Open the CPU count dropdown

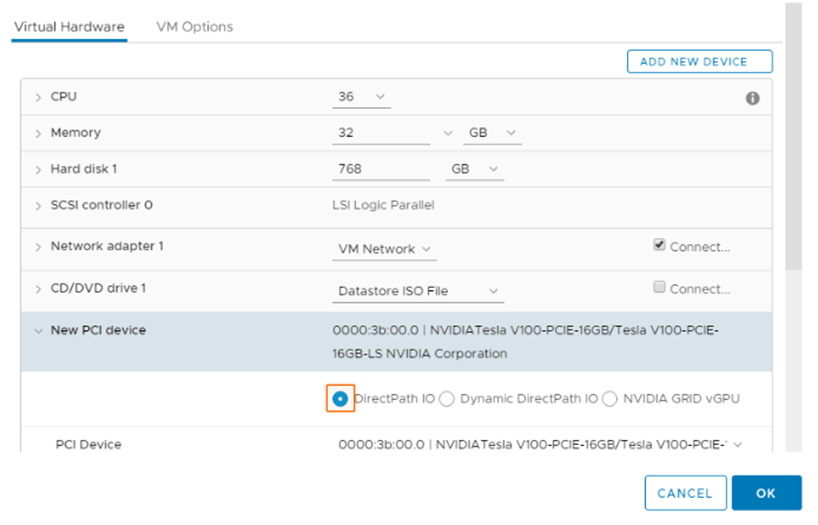pos(361,97)
